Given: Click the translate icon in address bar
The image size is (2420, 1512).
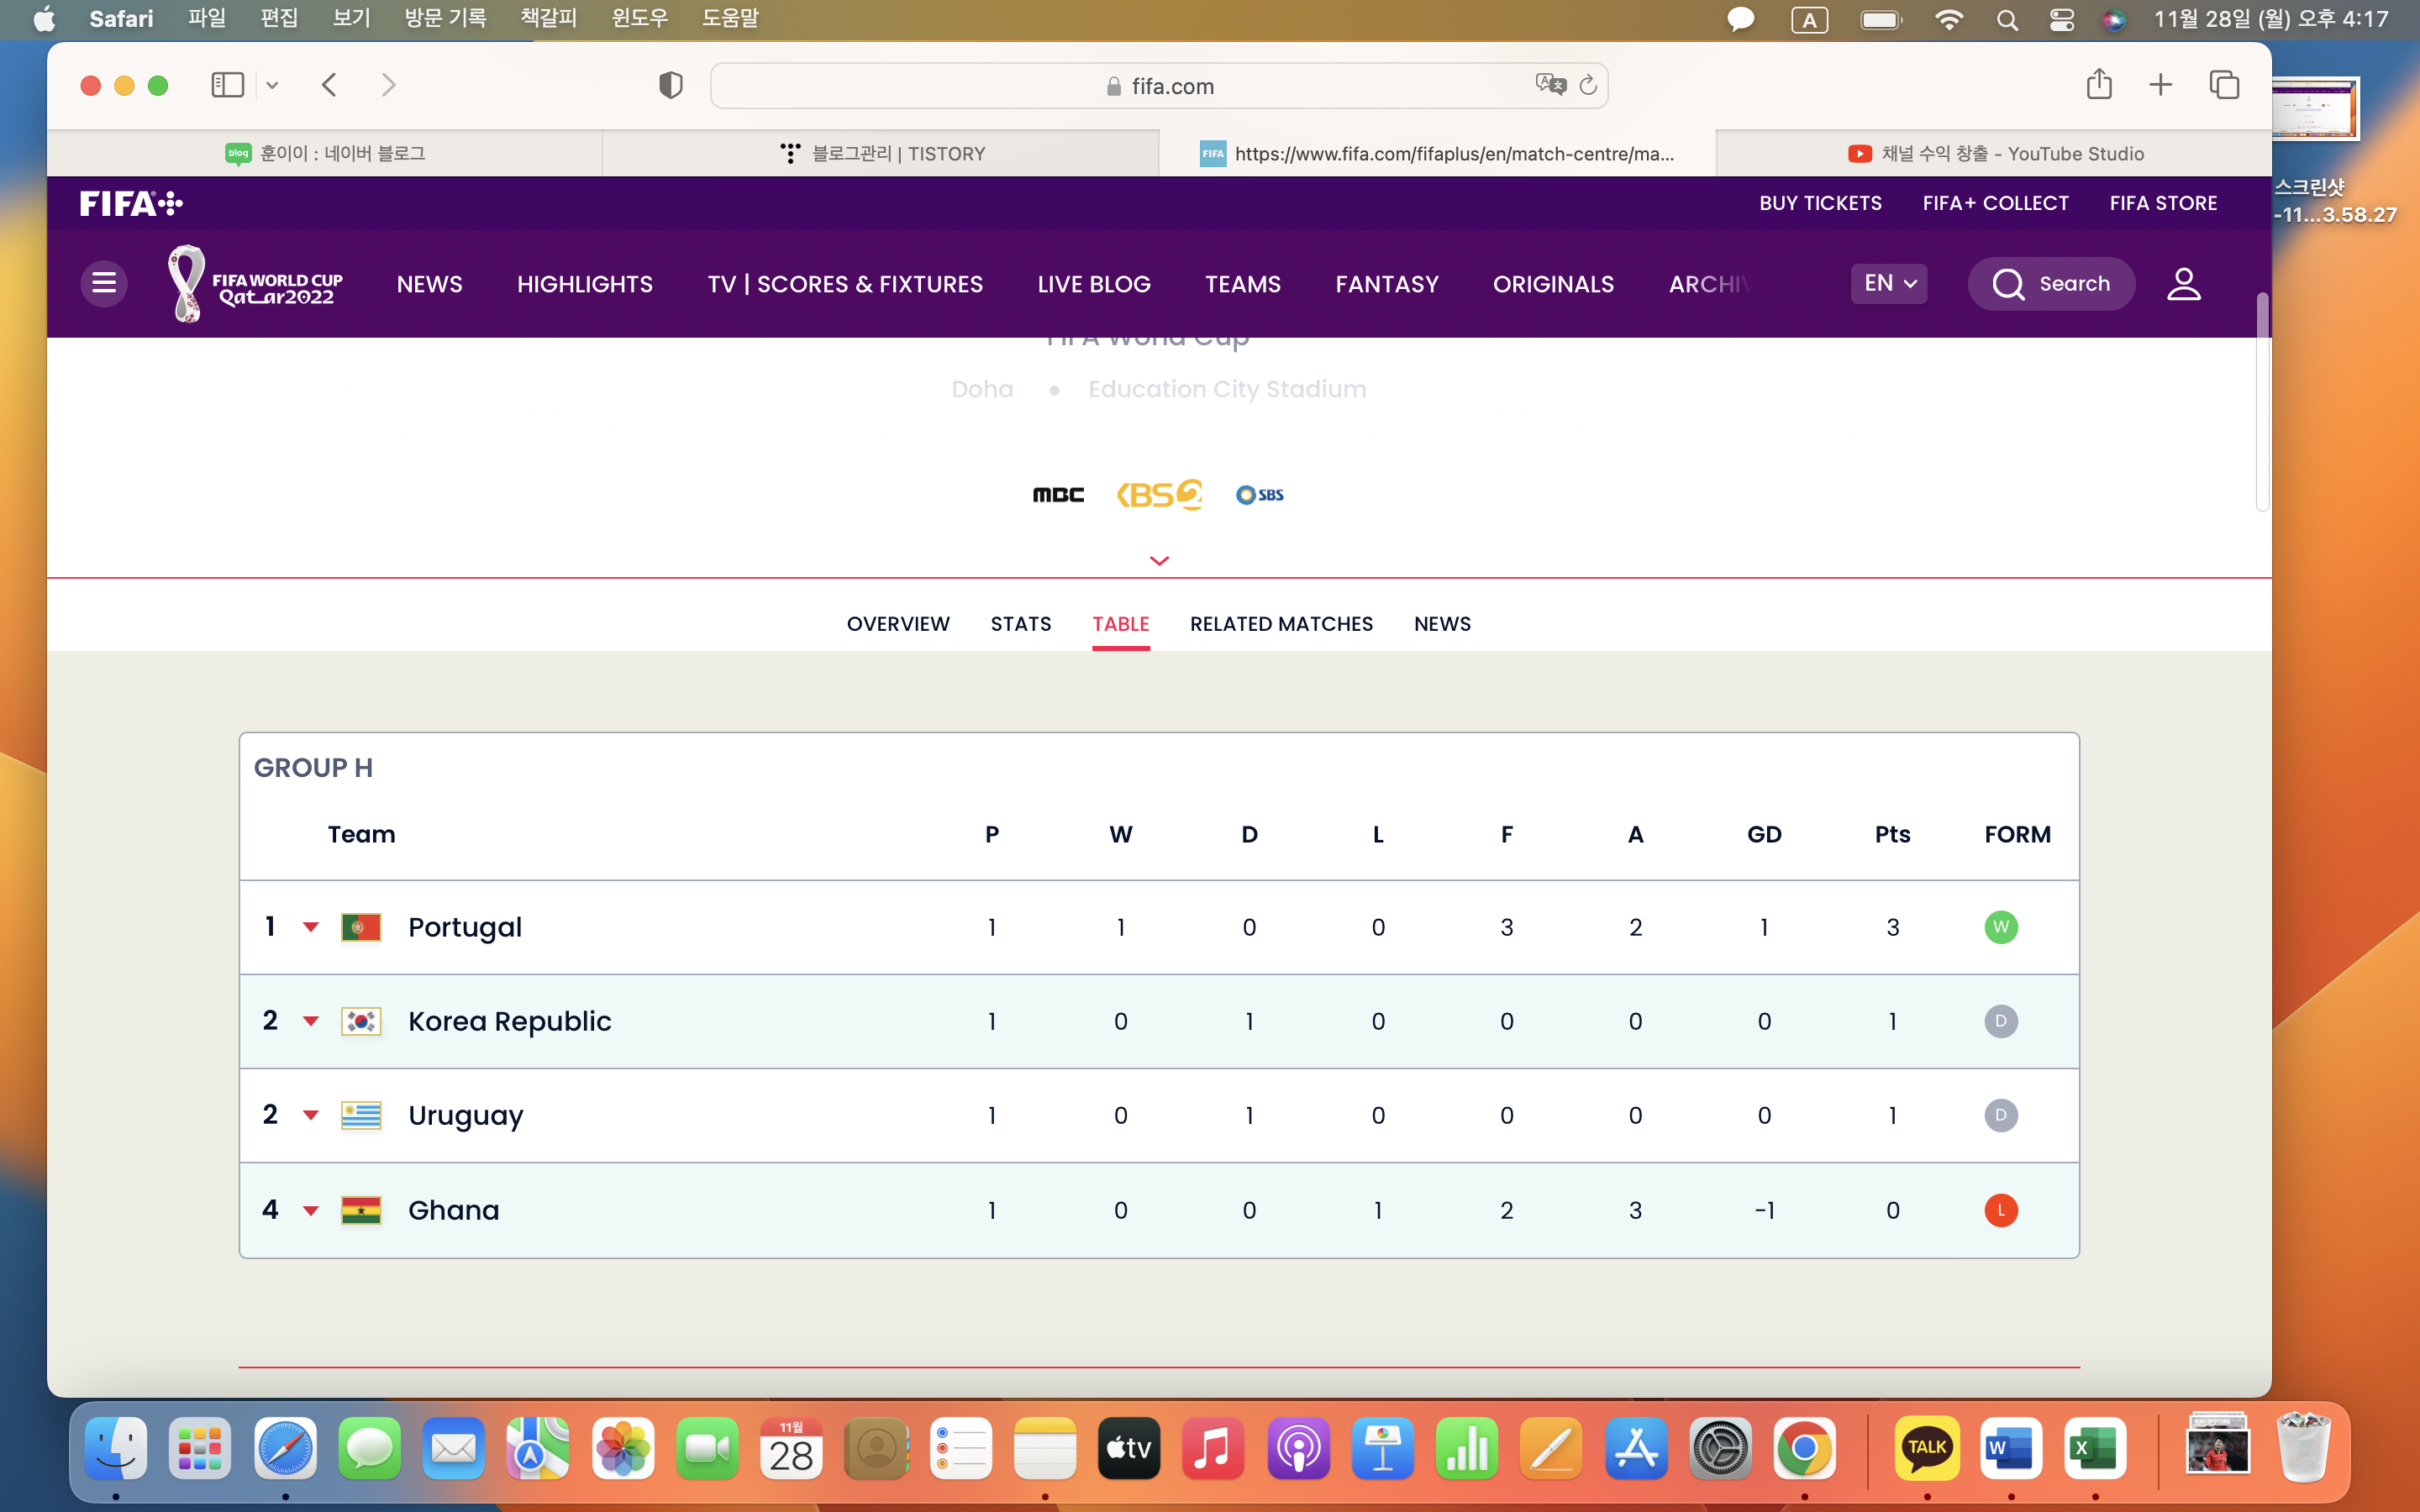Looking at the screenshot, I should click(1550, 85).
